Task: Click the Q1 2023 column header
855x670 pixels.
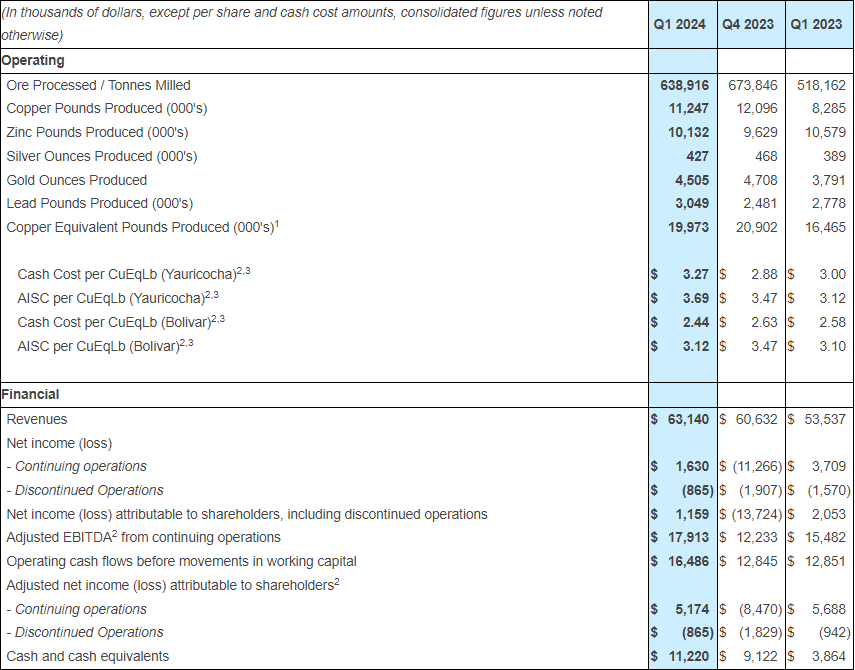Action: pyautogui.click(x=816, y=24)
